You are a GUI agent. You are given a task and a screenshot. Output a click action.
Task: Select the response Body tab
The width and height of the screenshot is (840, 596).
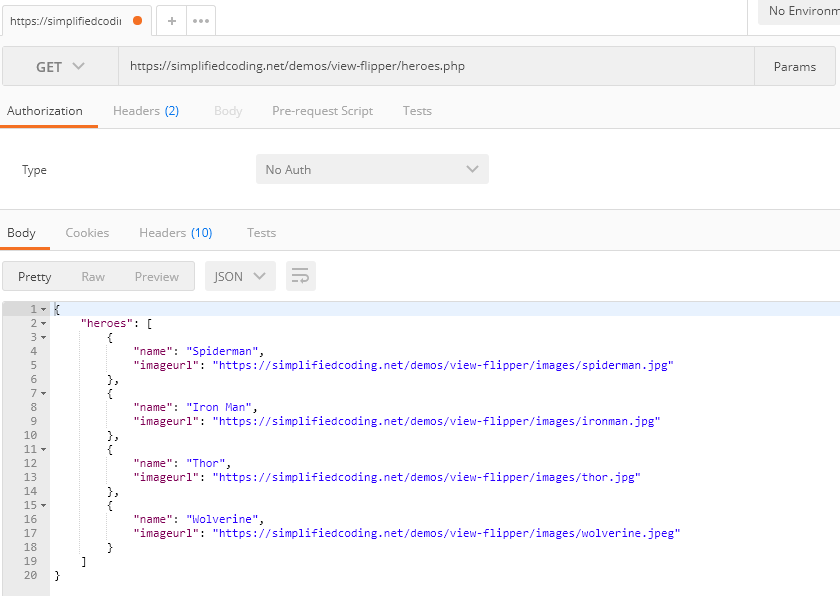click(x=21, y=233)
